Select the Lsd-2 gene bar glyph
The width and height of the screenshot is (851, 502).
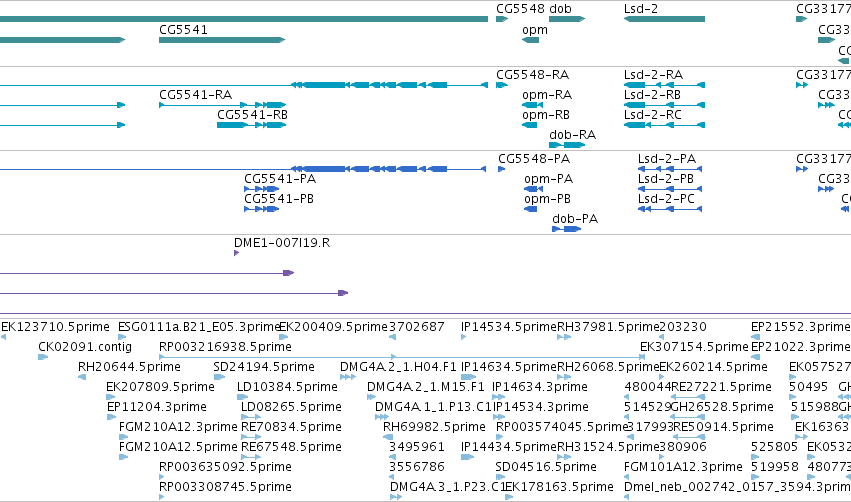(x=664, y=19)
